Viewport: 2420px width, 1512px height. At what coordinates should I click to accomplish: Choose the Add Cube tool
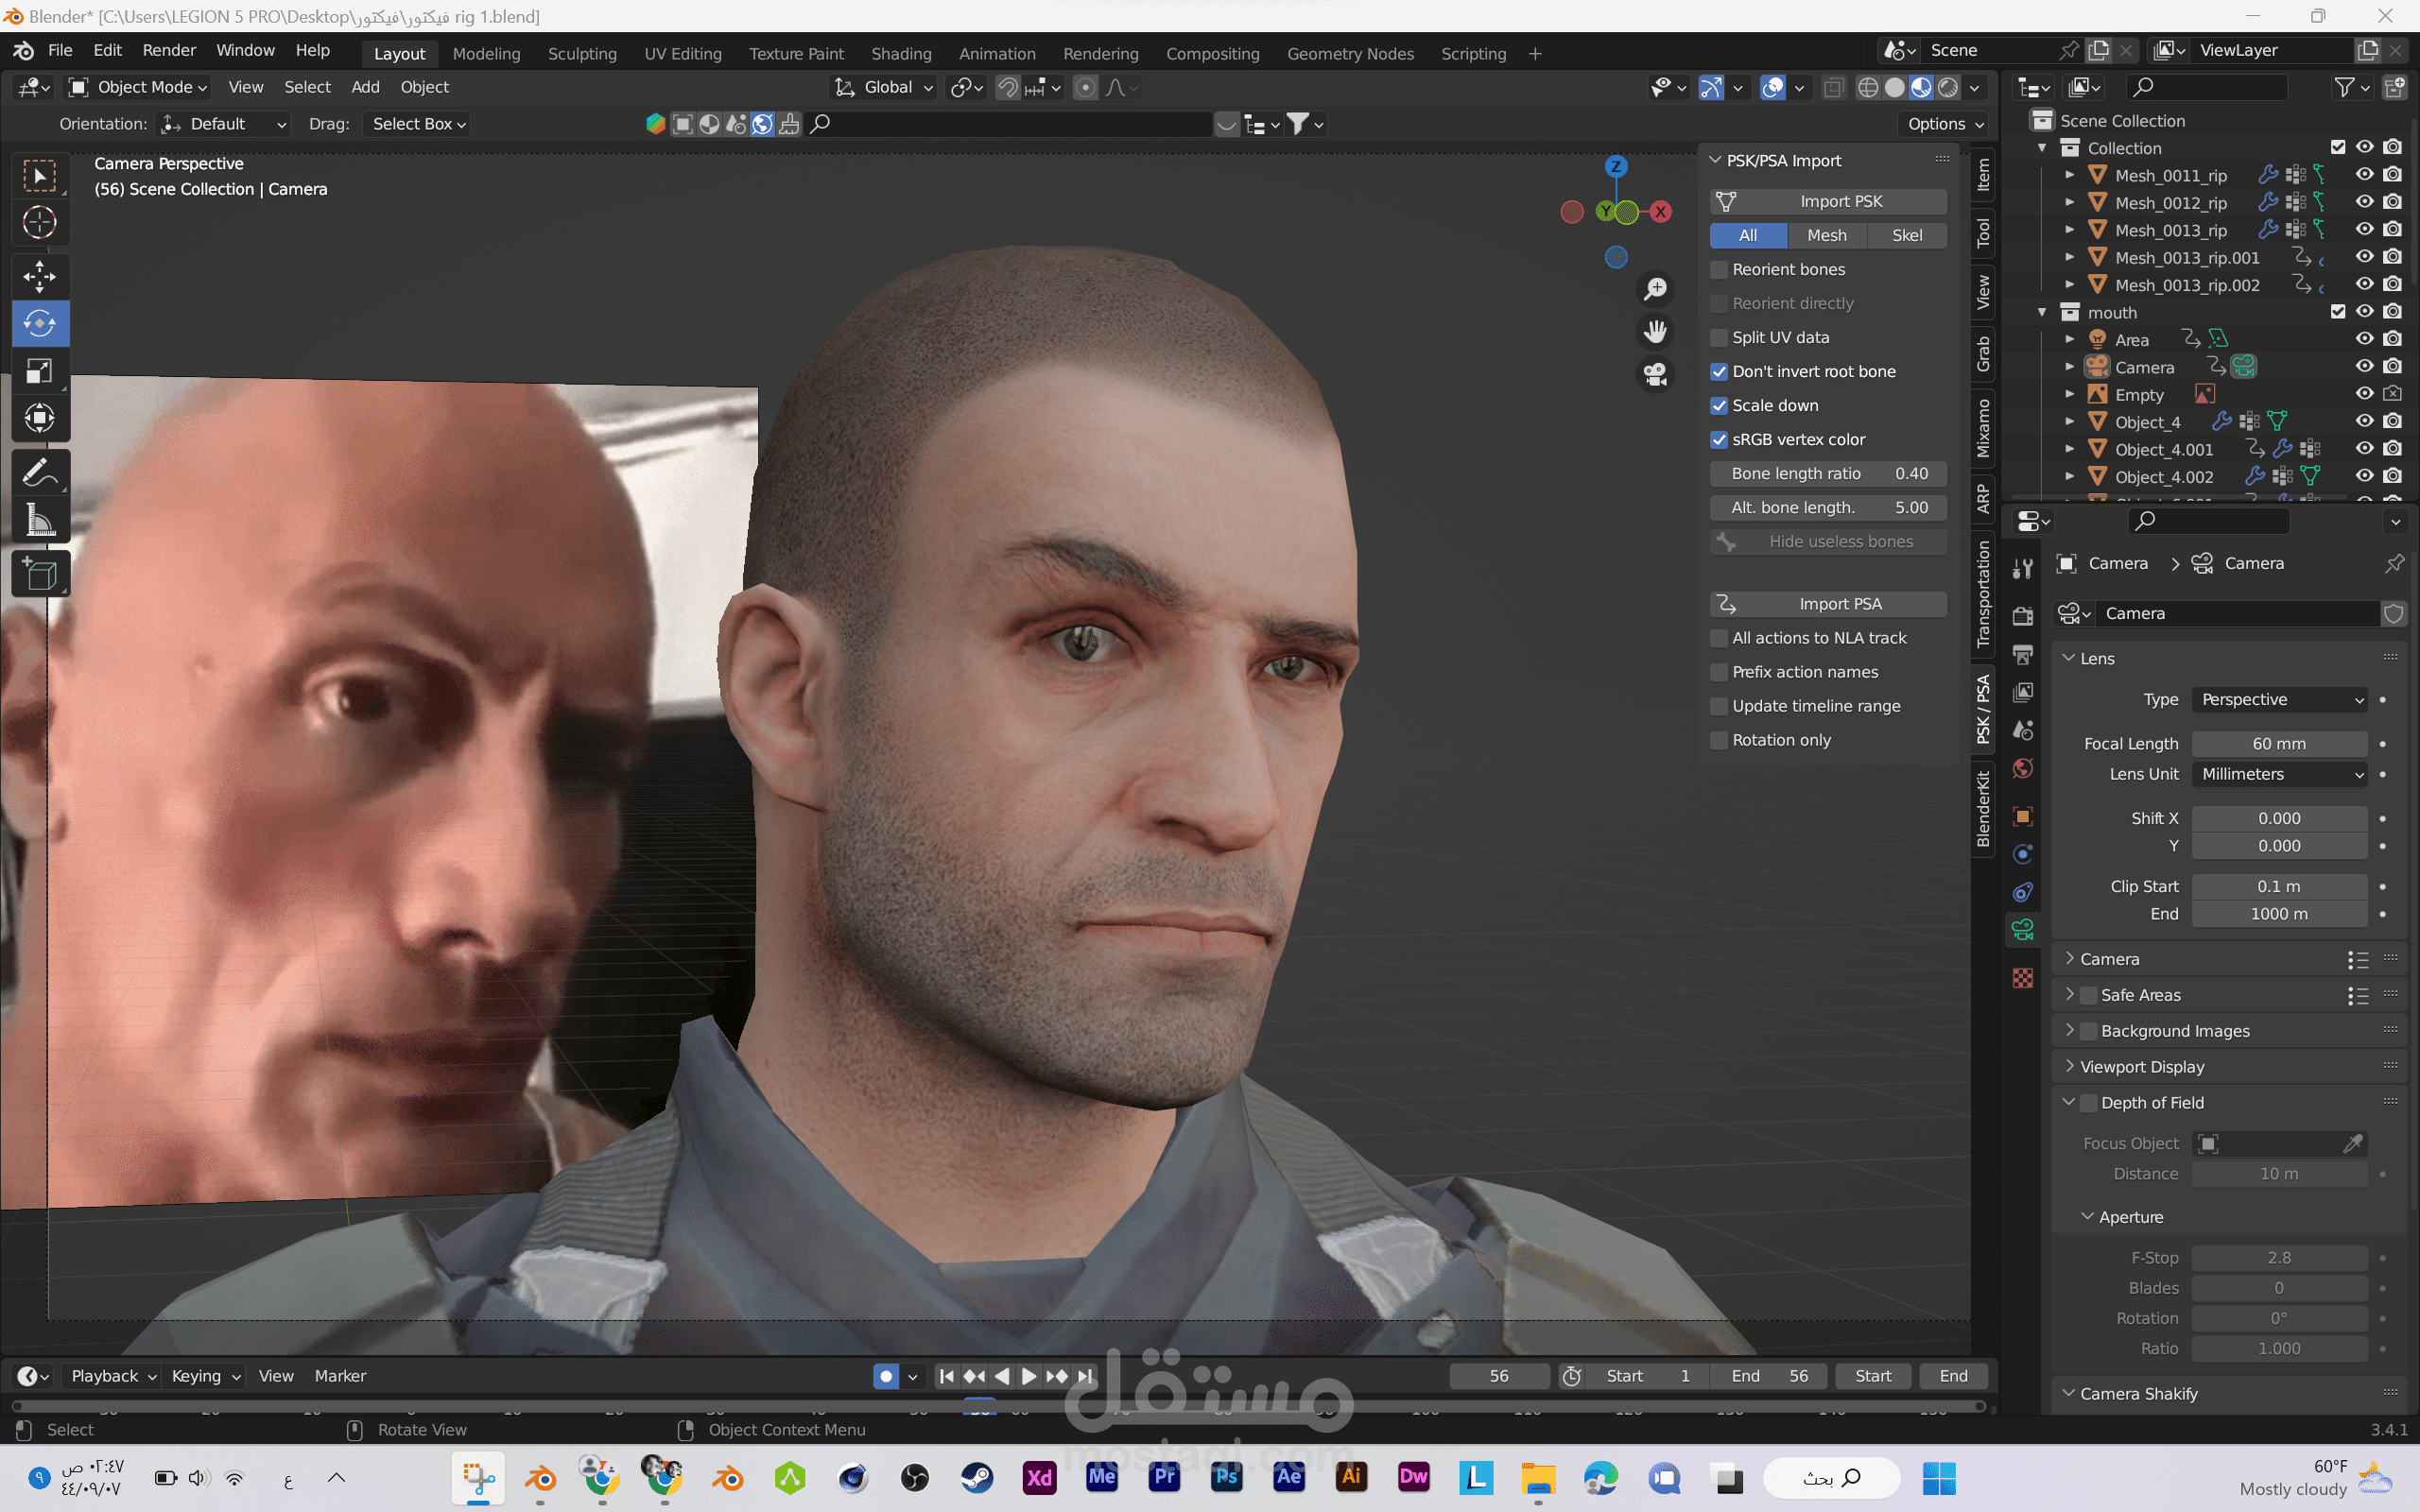pyautogui.click(x=39, y=575)
